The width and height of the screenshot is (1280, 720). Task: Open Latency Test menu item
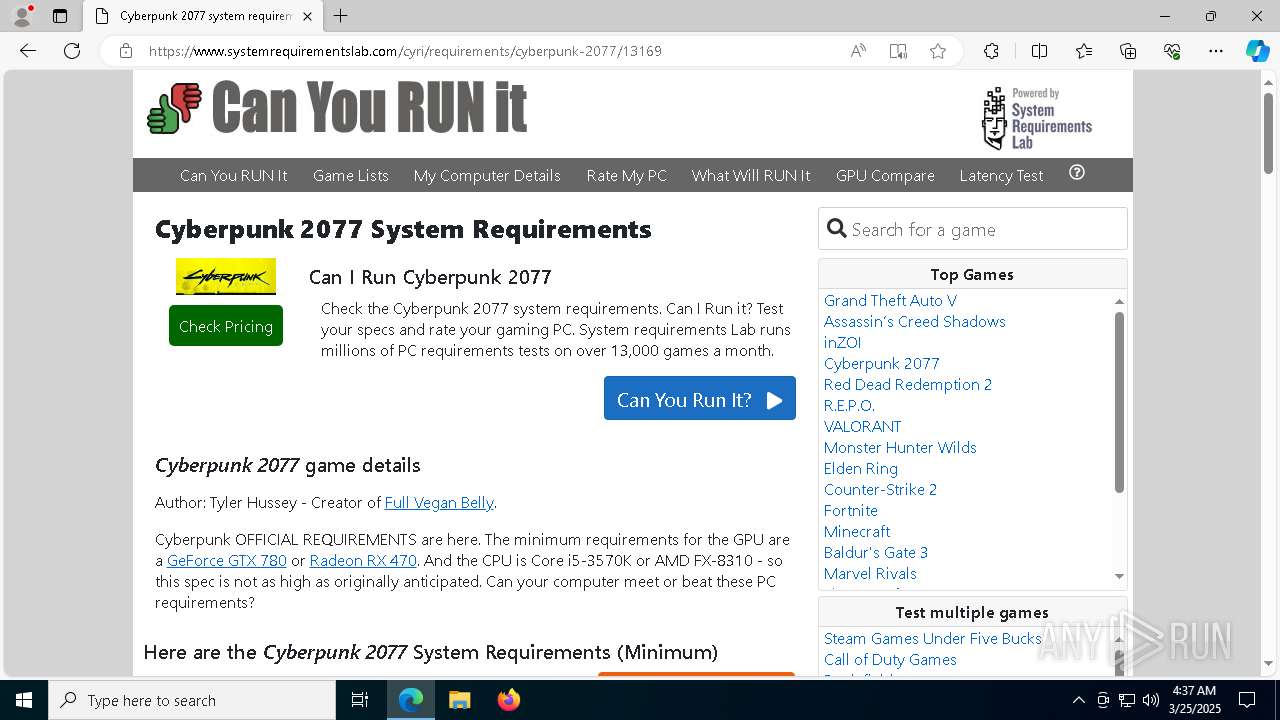click(x=1001, y=175)
